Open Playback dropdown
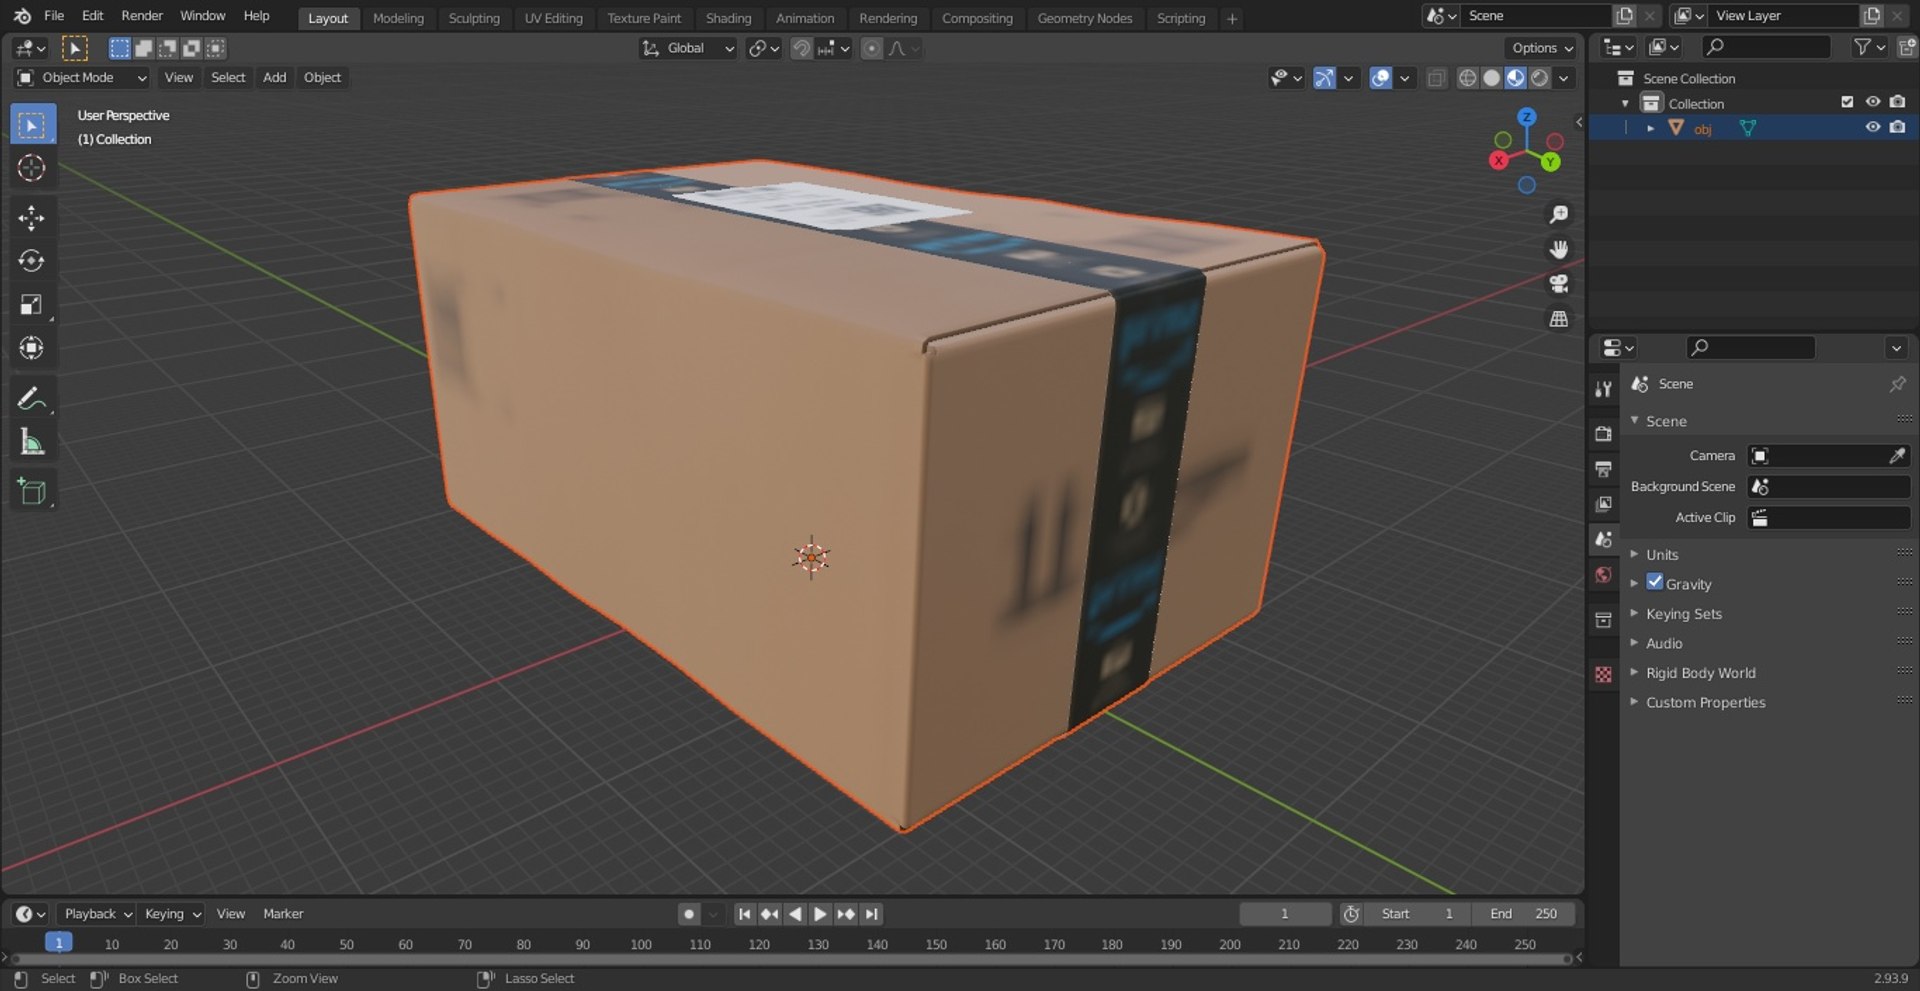Viewport: 1920px width, 991px height. pyautogui.click(x=97, y=914)
